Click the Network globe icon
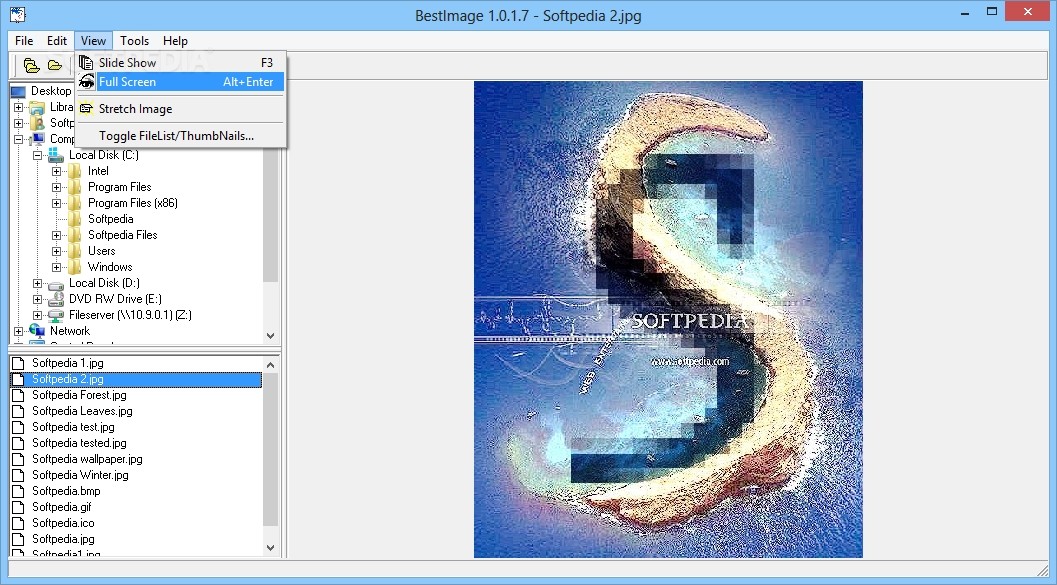 coord(37,331)
